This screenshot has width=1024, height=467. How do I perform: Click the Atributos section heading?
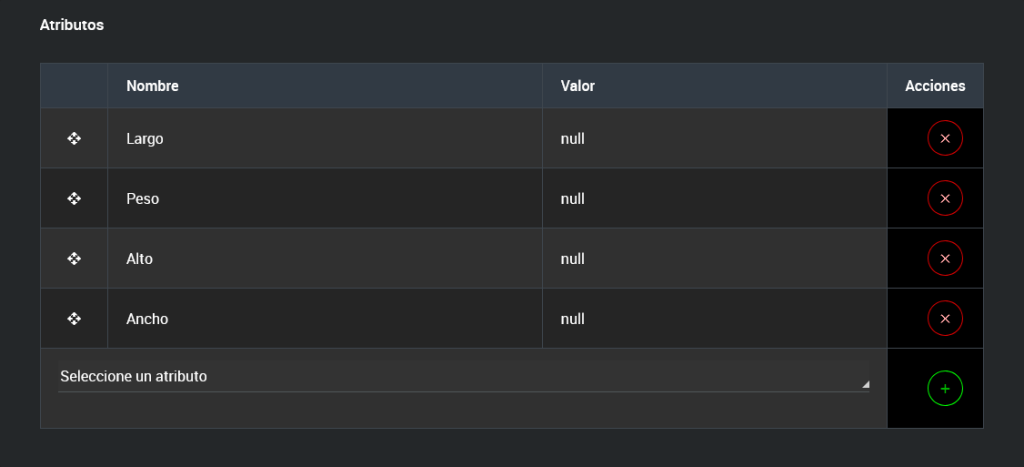coord(72,25)
